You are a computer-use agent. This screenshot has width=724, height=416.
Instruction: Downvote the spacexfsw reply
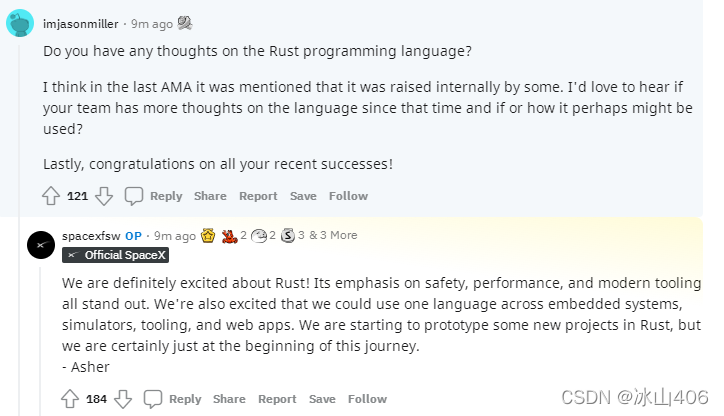click(x=123, y=399)
